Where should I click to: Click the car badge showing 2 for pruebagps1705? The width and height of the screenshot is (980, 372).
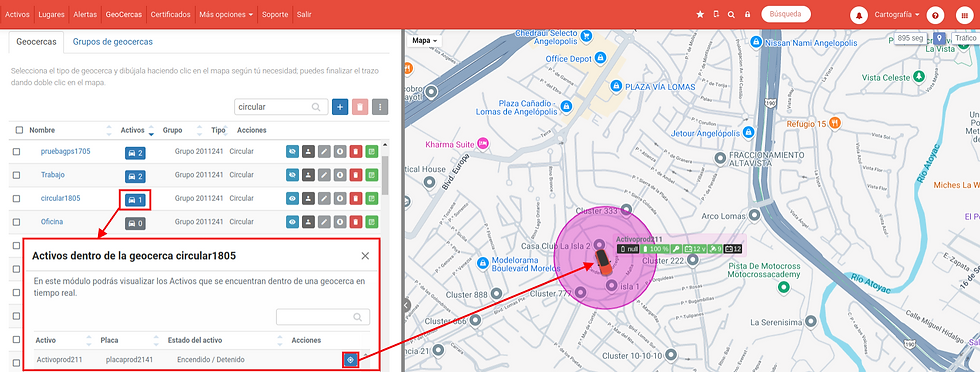tap(135, 153)
